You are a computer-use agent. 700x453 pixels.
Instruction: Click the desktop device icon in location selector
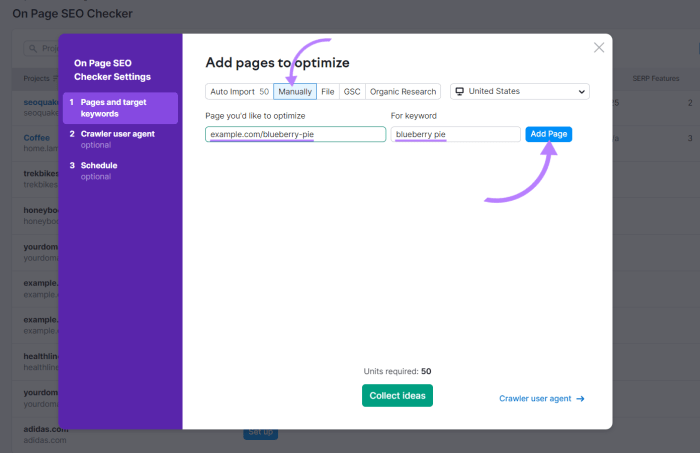click(x=459, y=91)
